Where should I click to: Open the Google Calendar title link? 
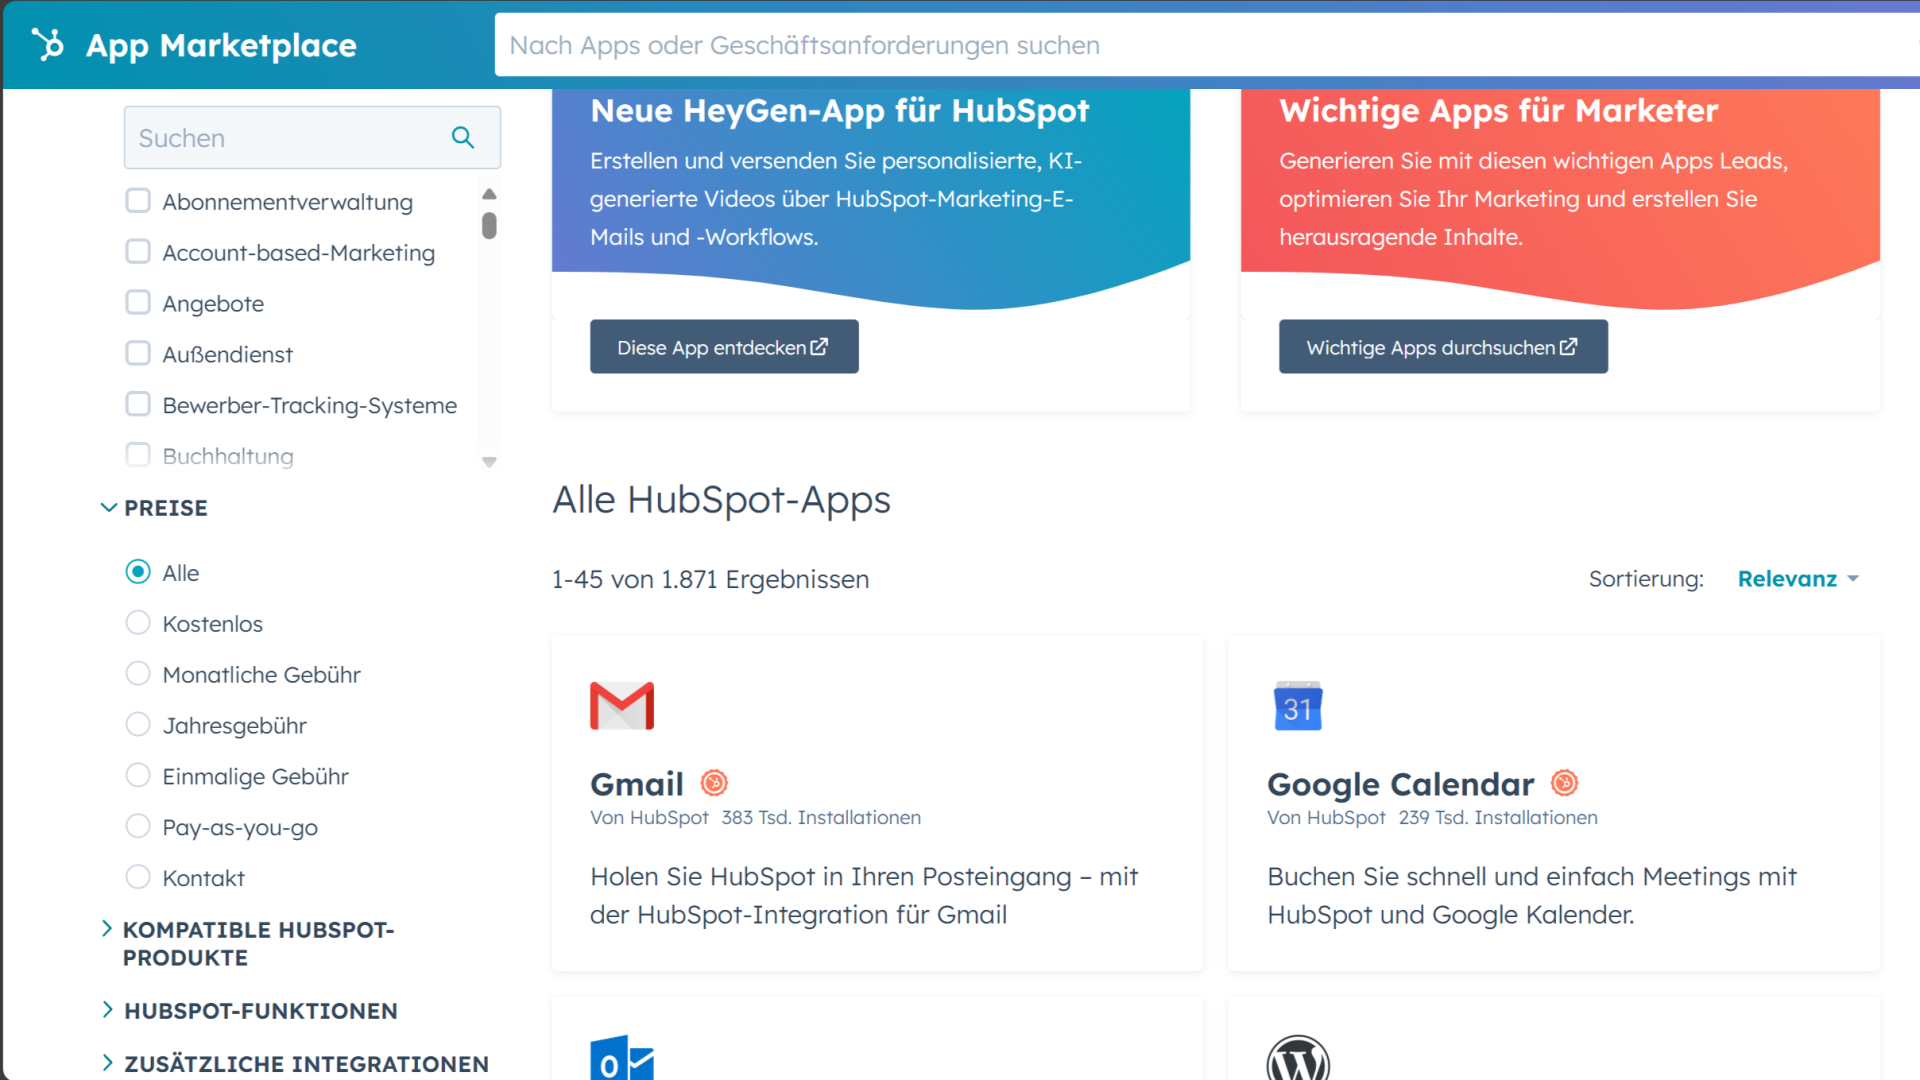(x=1400, y=784)
